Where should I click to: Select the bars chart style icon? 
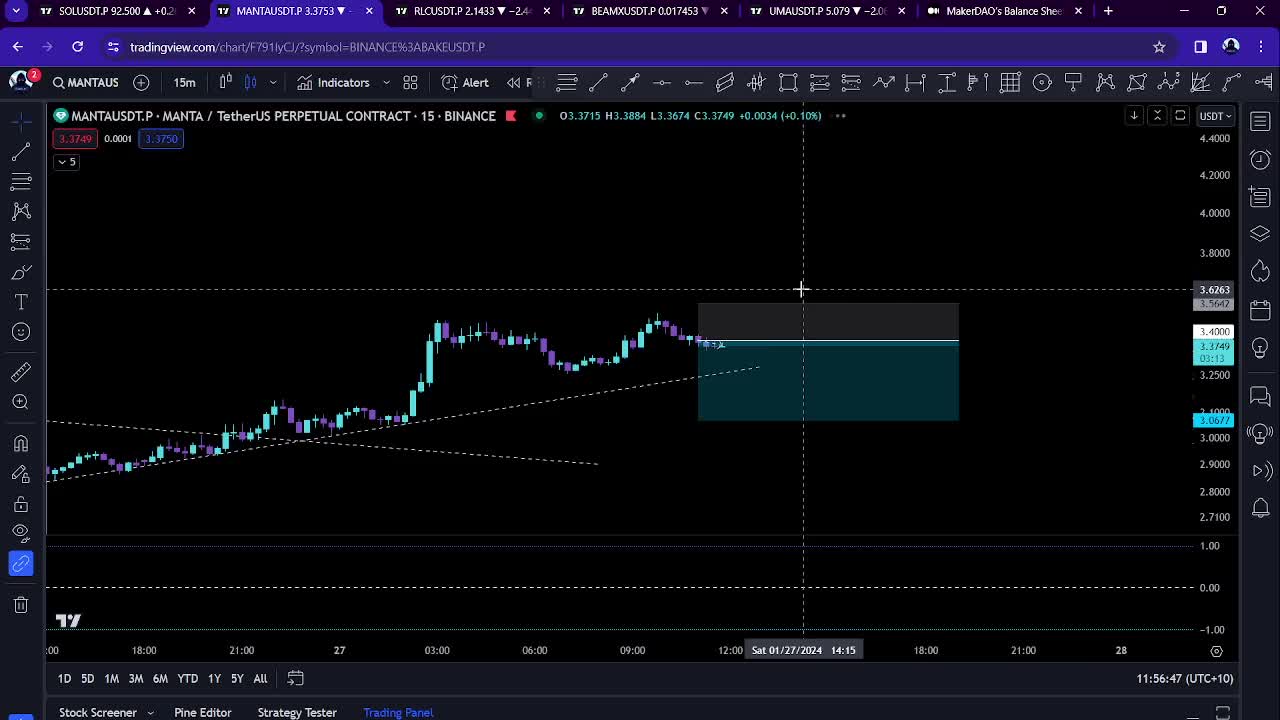pyautogui.click(x=226, y=82)
